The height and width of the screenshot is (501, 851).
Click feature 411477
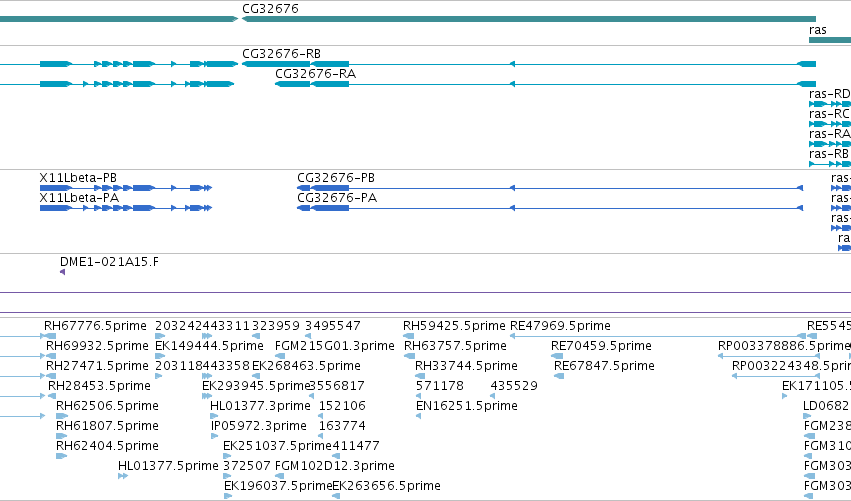point(355,446)
